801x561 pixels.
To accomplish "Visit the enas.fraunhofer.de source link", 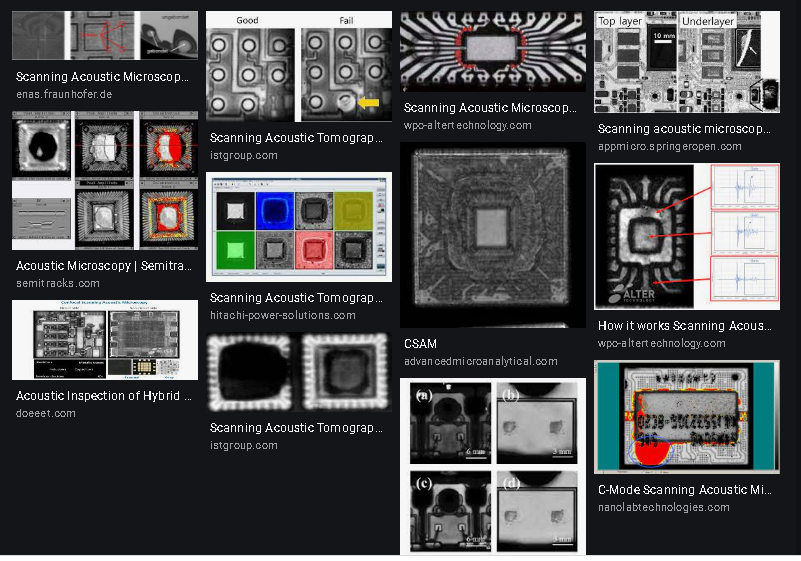I will [x=64, y=95].
